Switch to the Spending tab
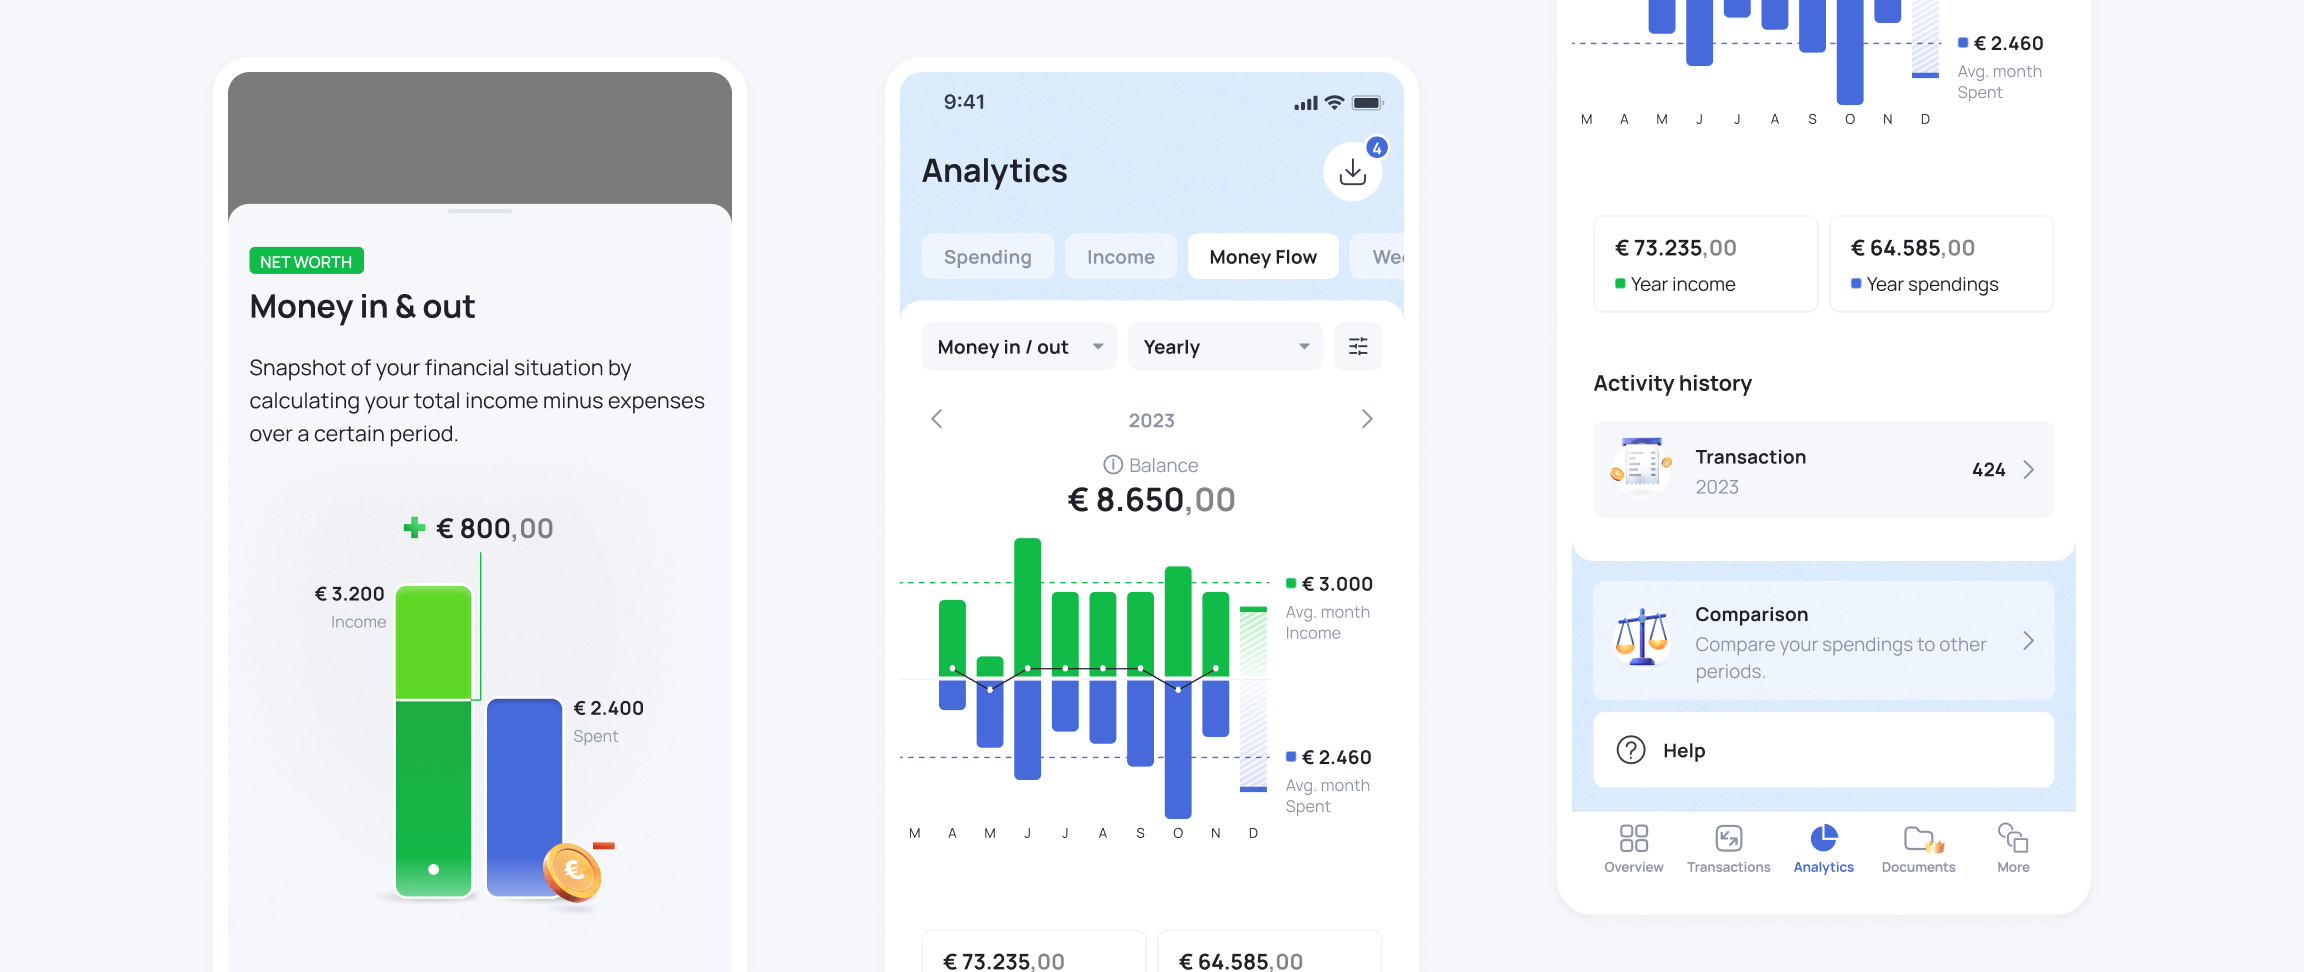Image resolution: width=2304 pixels, height=972 pixels. pos(987,257)
